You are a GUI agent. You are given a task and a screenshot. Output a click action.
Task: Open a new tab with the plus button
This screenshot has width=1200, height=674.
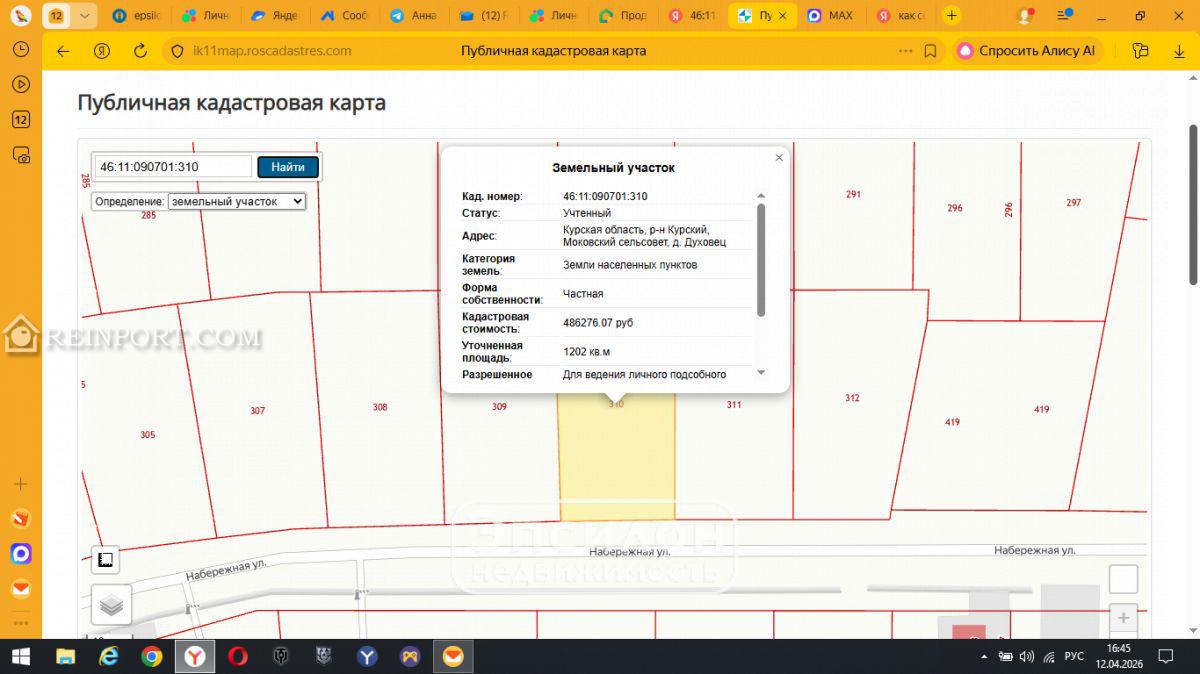click(951, 16)
